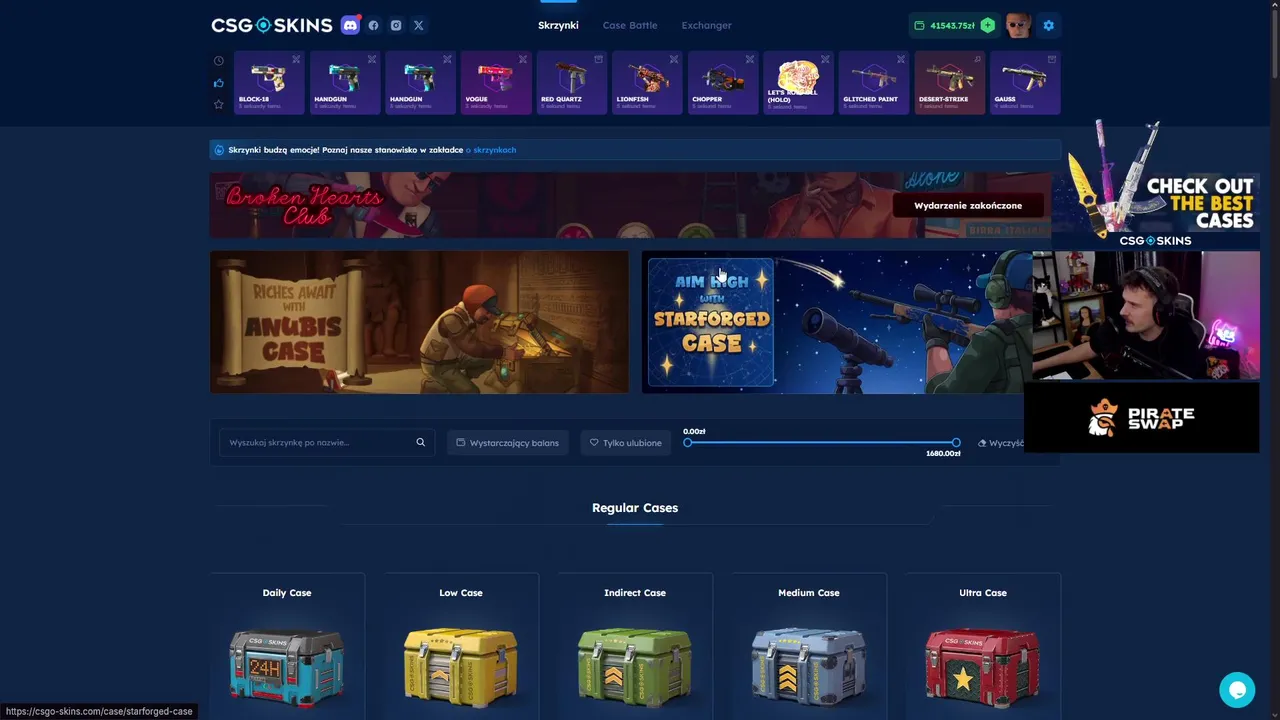This screenshot has height=720, width=1280.
Task: Open the LIONFISH drop card
Action: [647, 82]
